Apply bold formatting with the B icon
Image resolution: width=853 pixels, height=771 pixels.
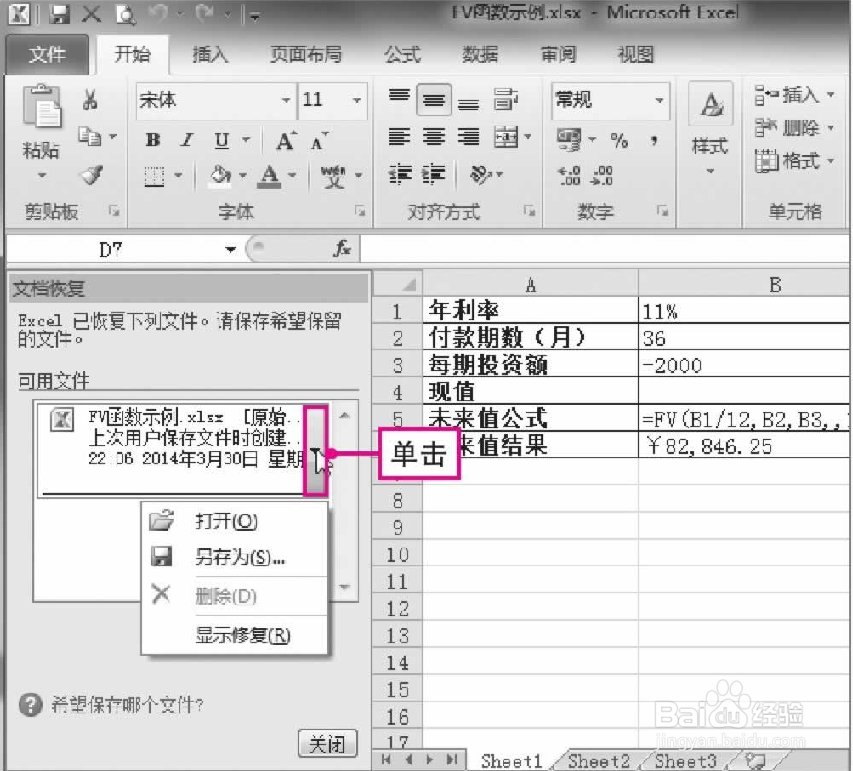tap(151, 140)
